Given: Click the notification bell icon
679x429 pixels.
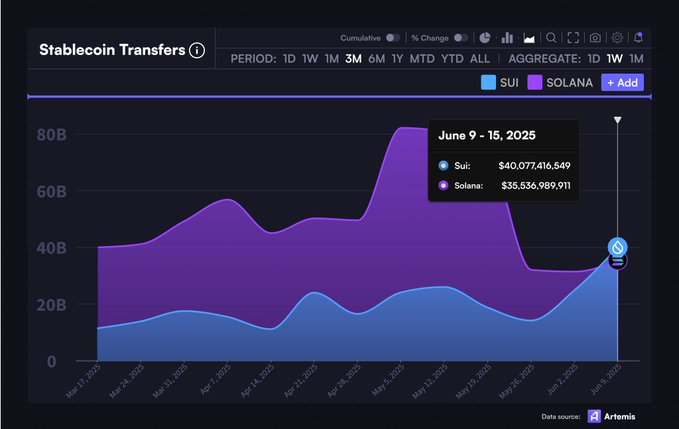Looking at the screenshot, I should (x=638, y=38).
